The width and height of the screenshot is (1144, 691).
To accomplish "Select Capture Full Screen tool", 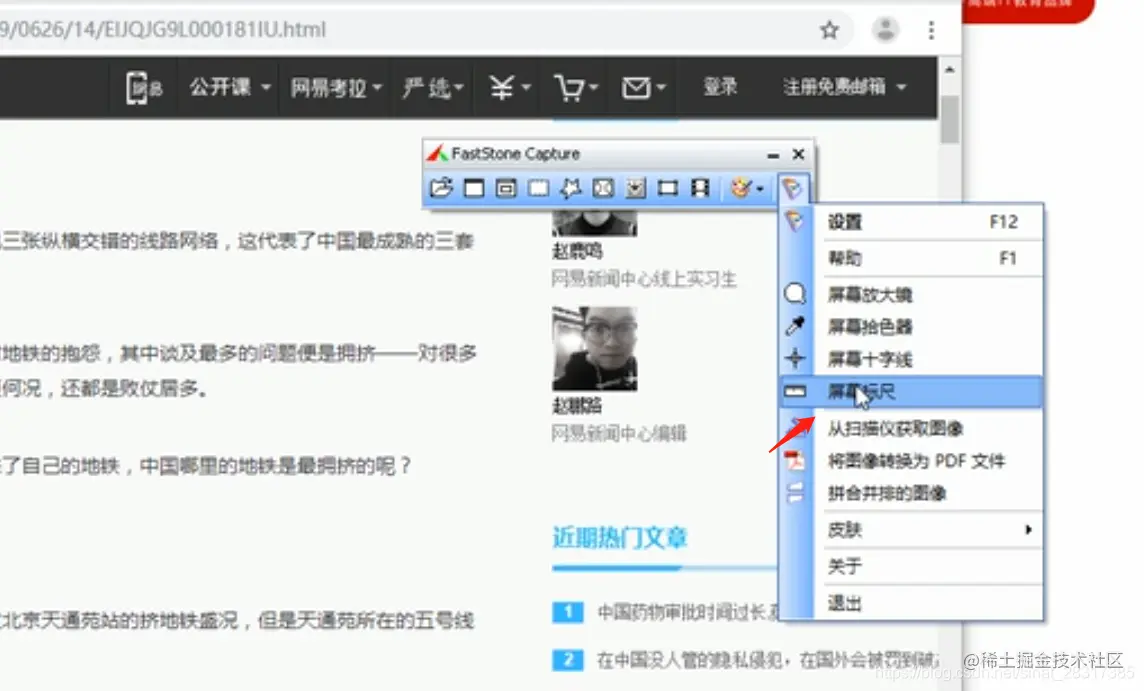I will pyautogui.click(x=603, y=188).
